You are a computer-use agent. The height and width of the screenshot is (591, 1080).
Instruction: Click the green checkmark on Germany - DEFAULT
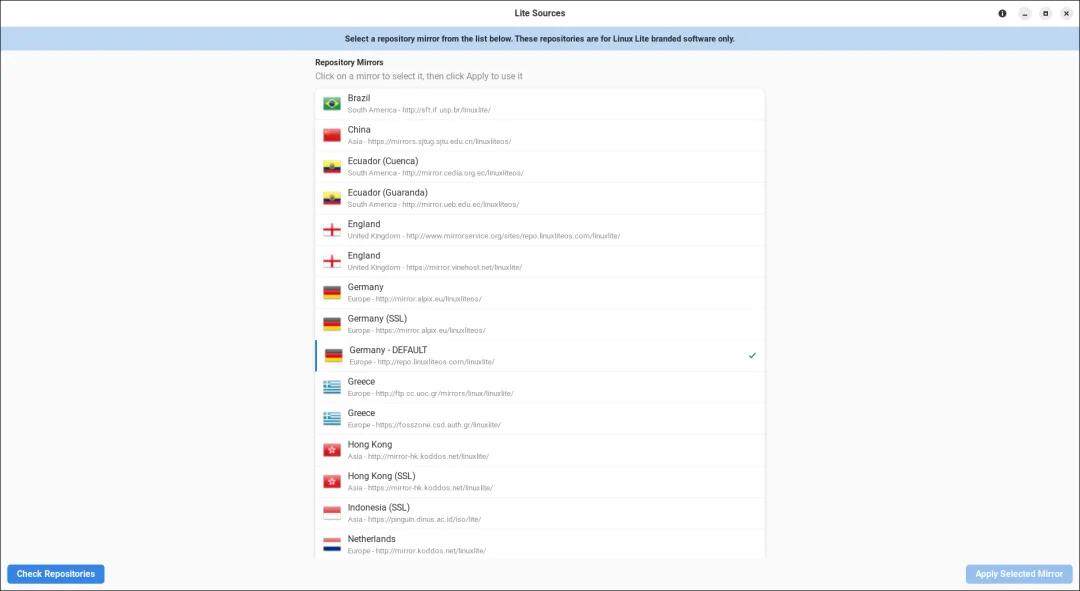pos(752,355)
